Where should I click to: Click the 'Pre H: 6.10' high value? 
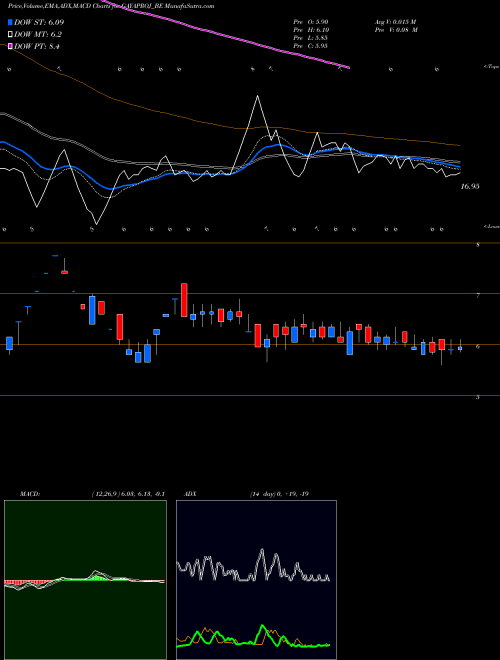tap(311, 30)
